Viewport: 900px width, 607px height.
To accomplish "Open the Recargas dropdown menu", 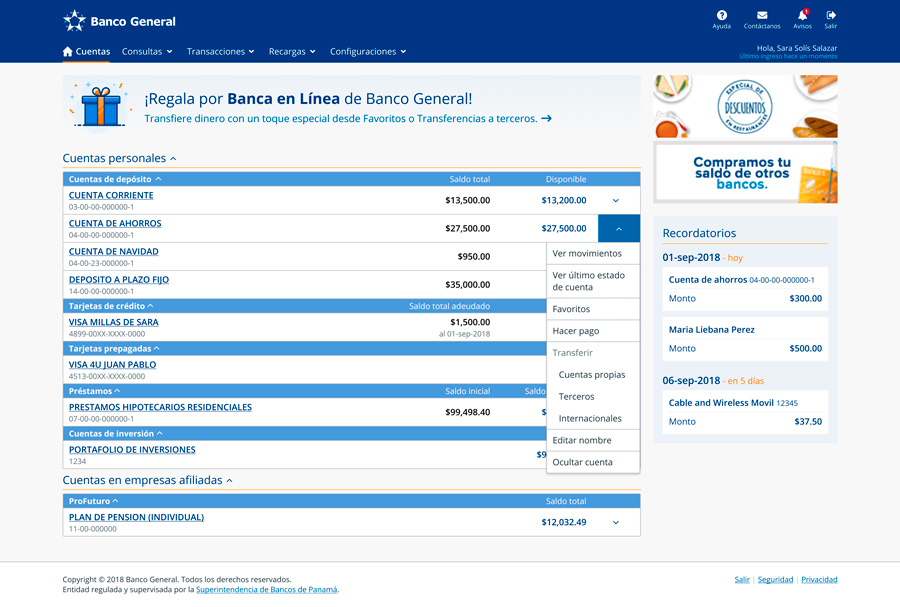I will 292,52.
